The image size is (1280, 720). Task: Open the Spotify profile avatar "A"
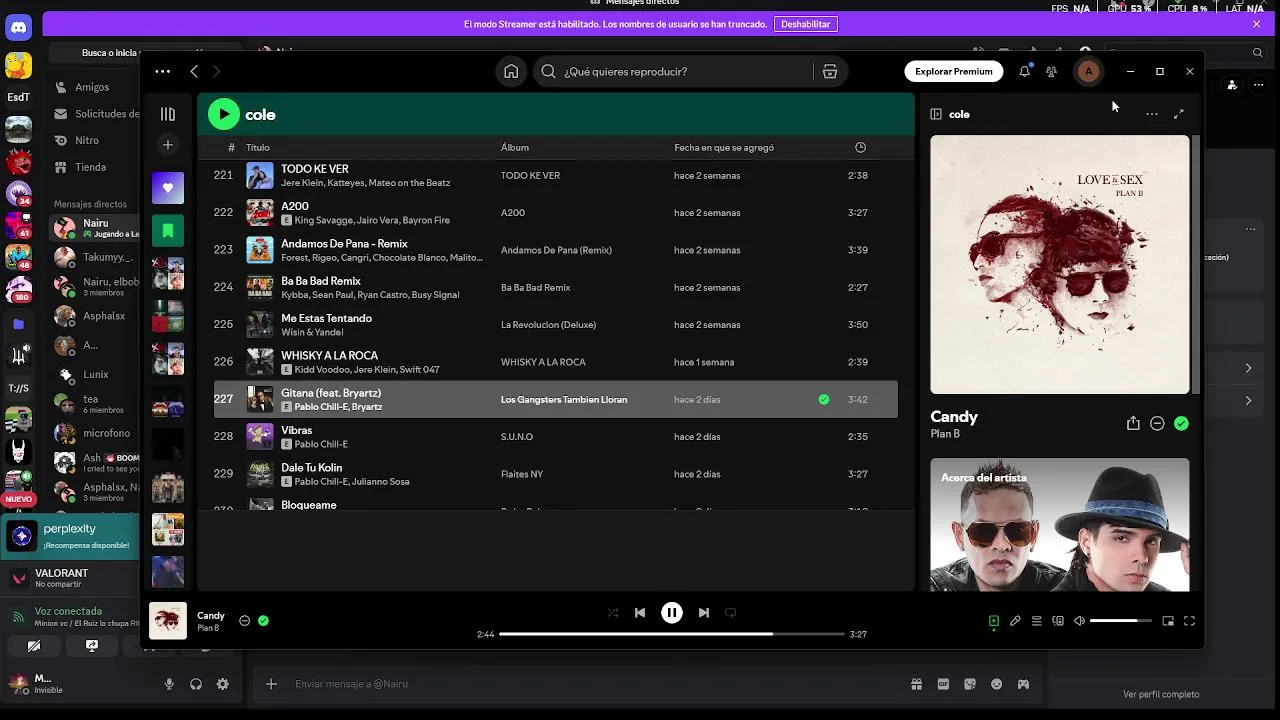click(x=1088, y=71)
